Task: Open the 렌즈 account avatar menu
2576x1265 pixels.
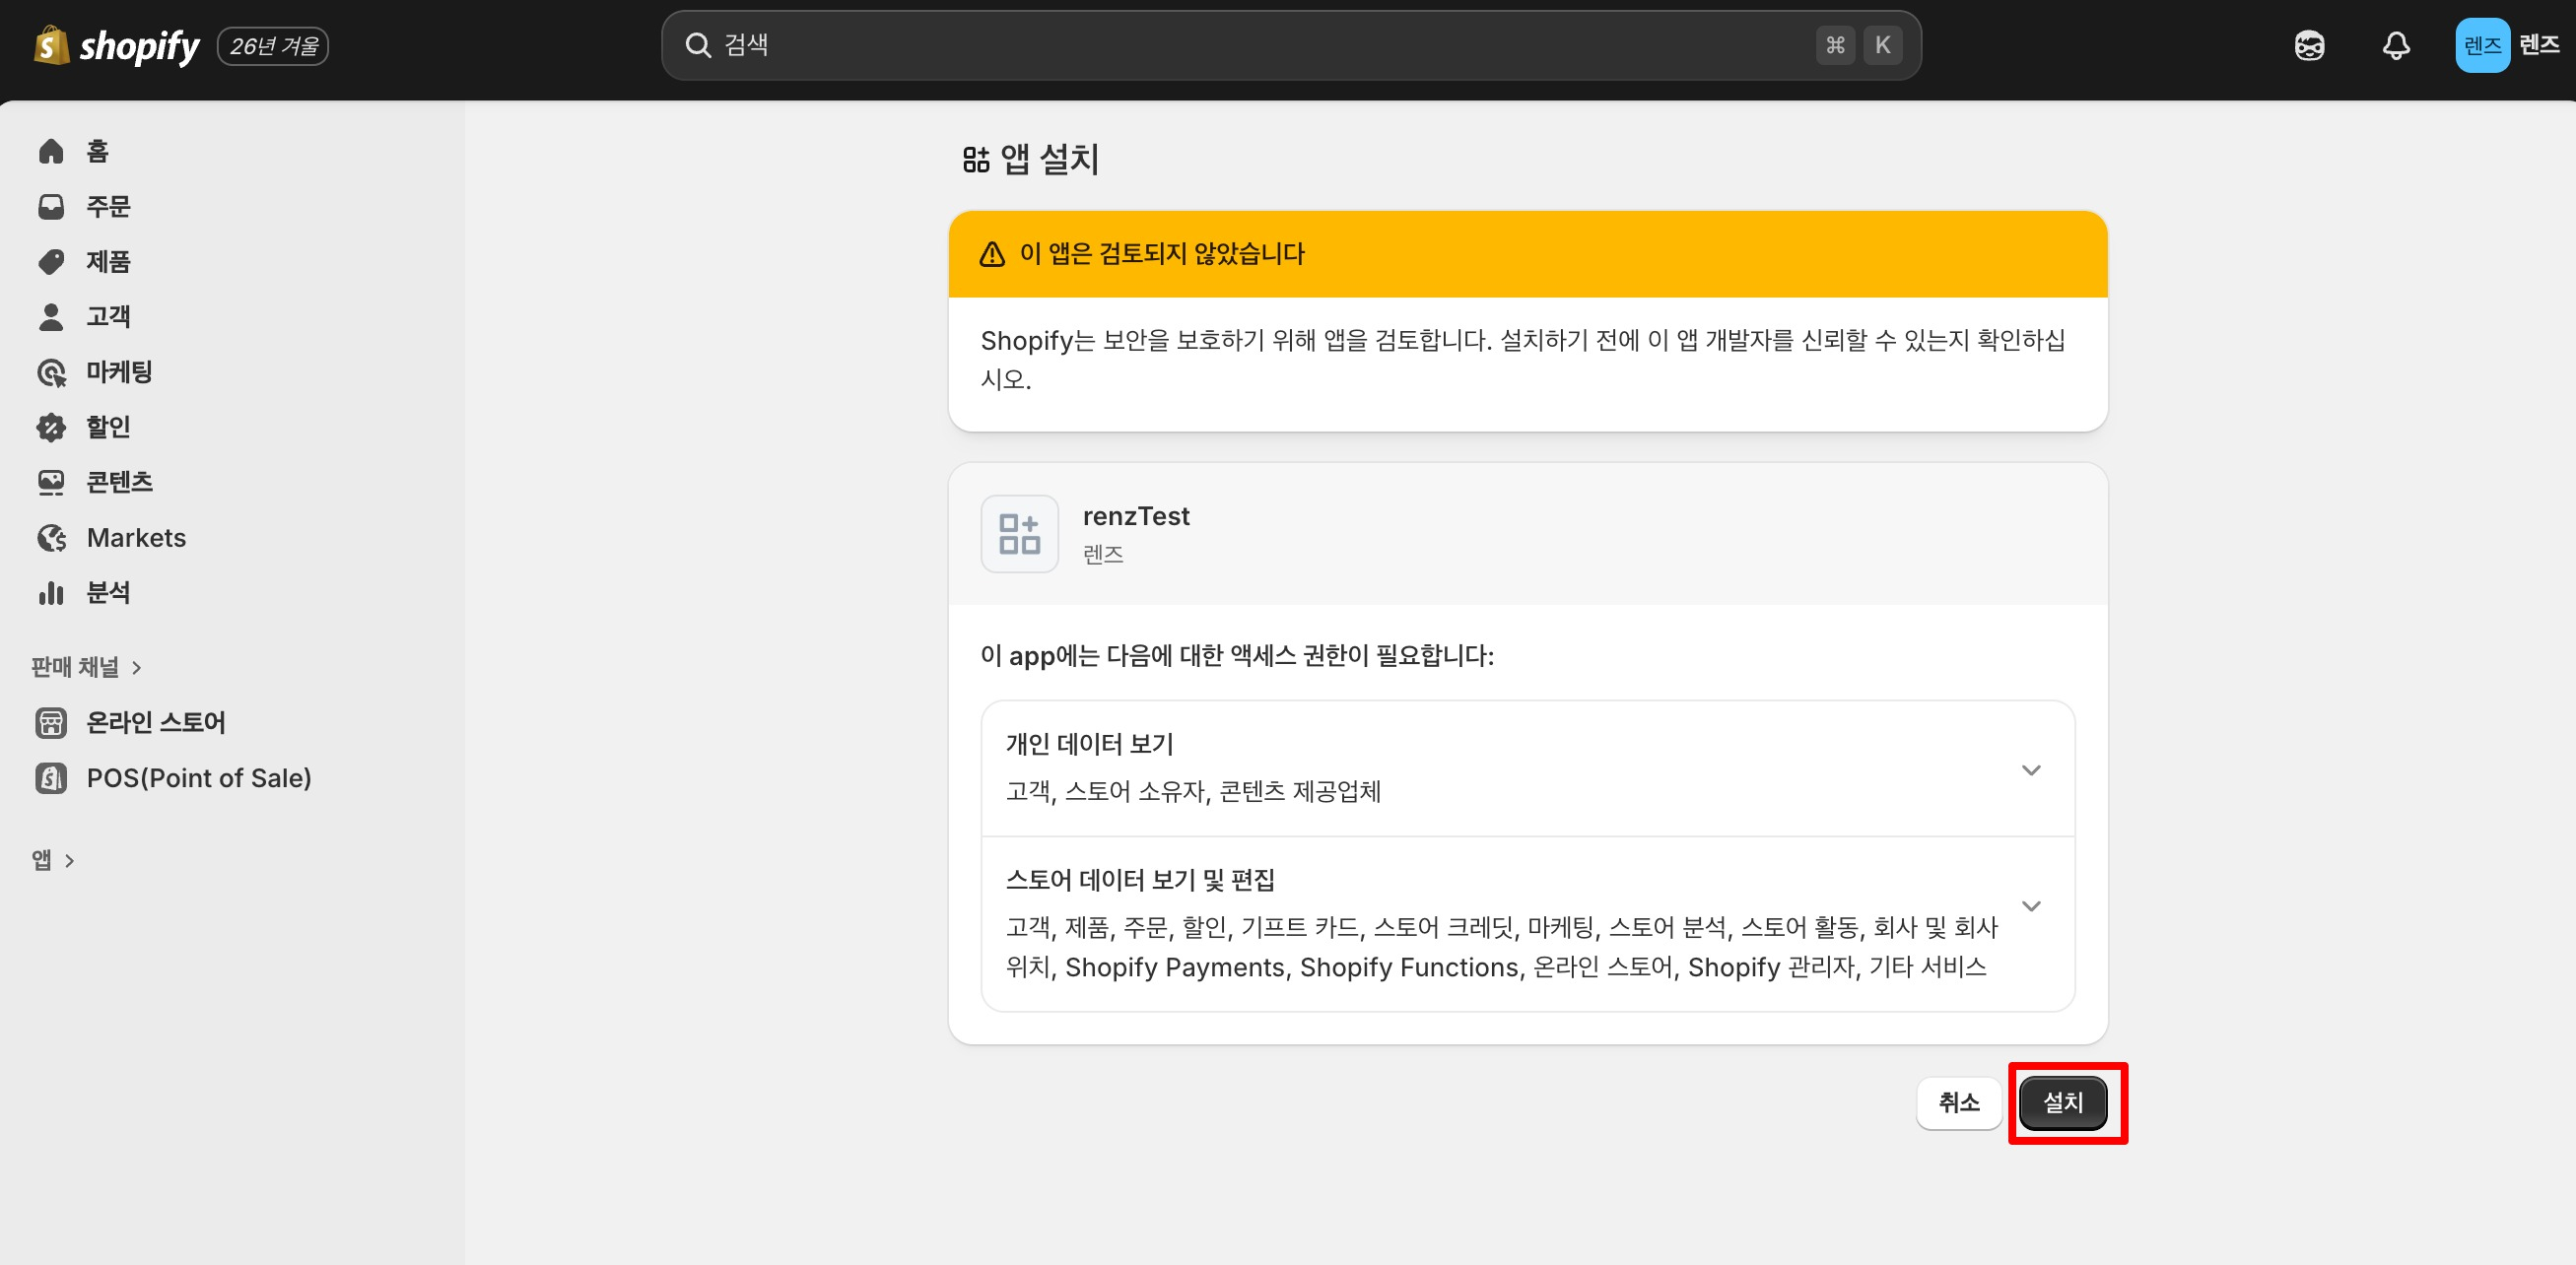Action: (2481, 45)
